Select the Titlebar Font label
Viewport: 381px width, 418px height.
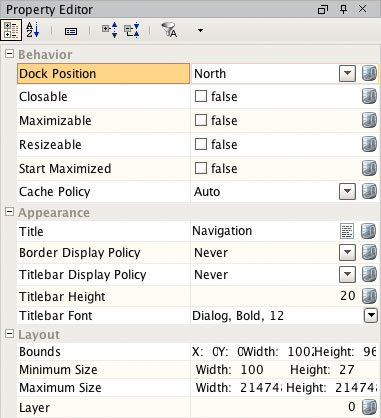click(x=56, y=316)
